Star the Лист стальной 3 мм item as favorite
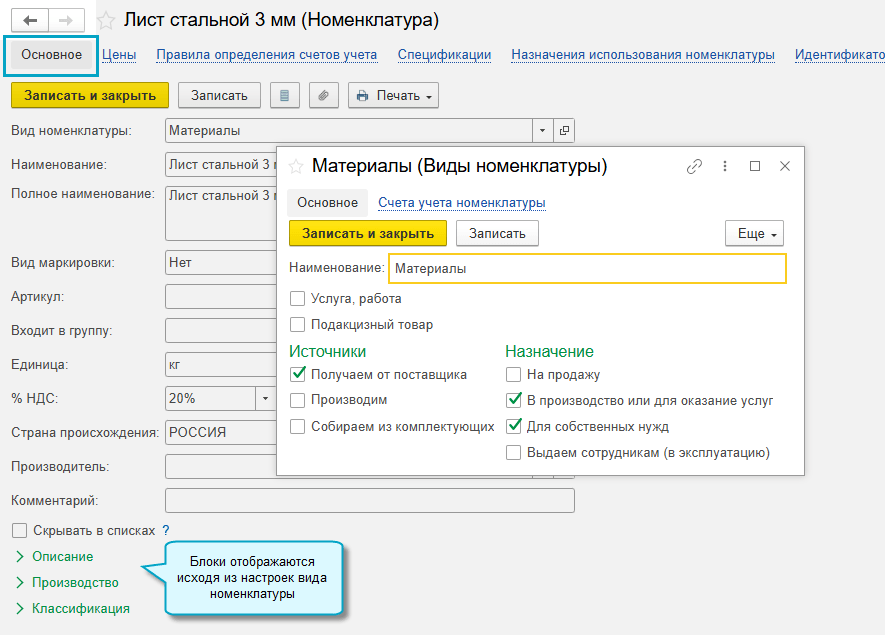 click(x=106, y=21)
